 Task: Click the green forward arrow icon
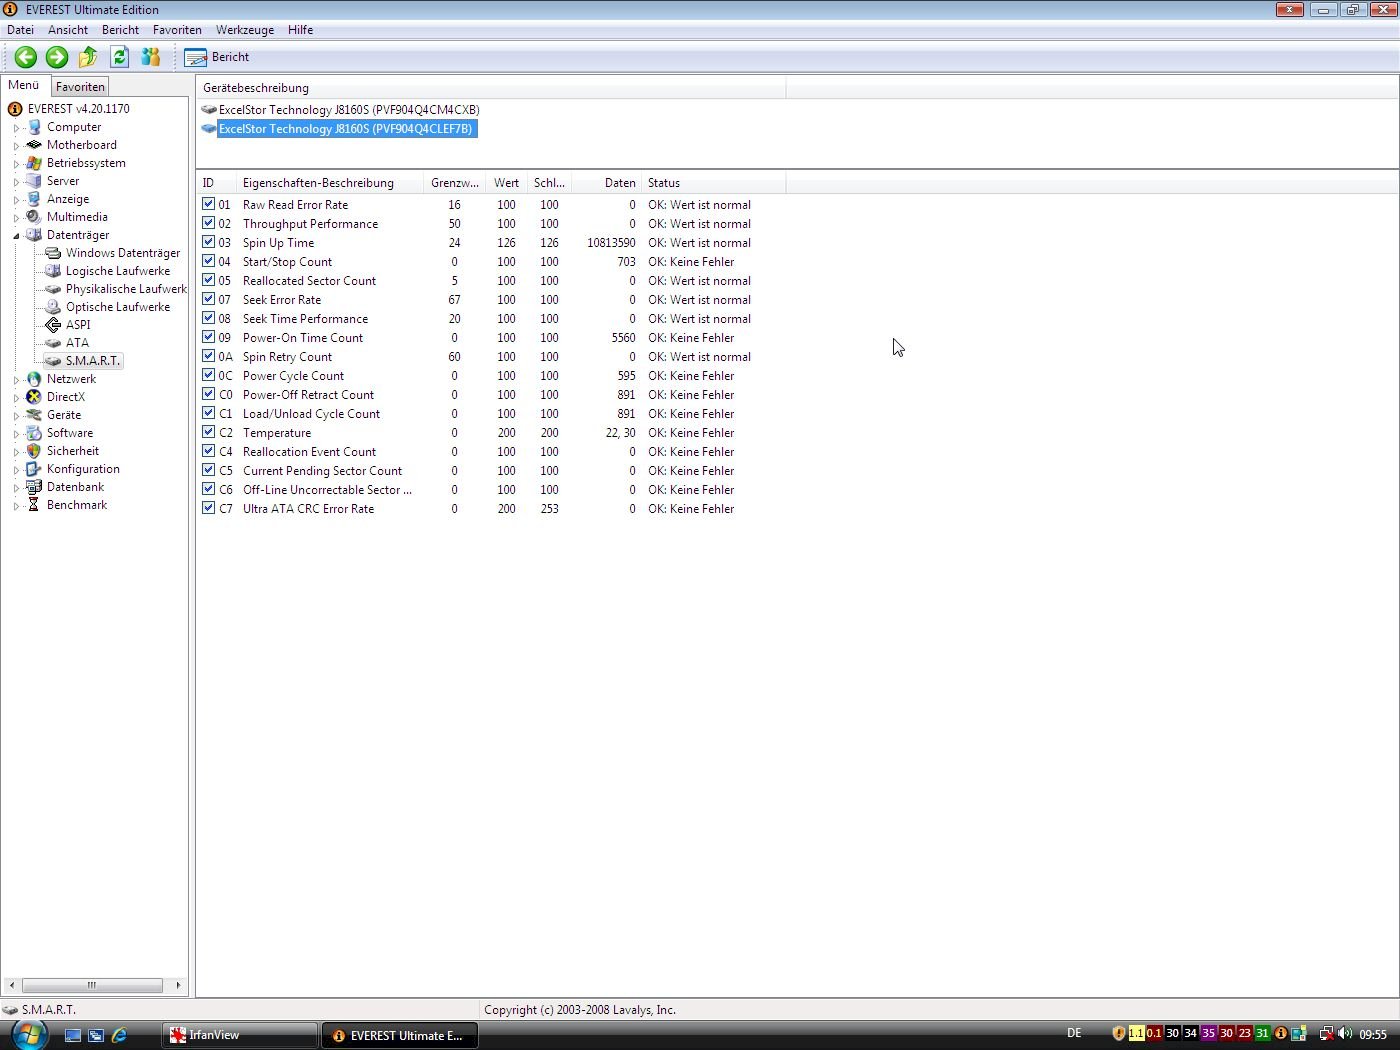click(57, 57)
